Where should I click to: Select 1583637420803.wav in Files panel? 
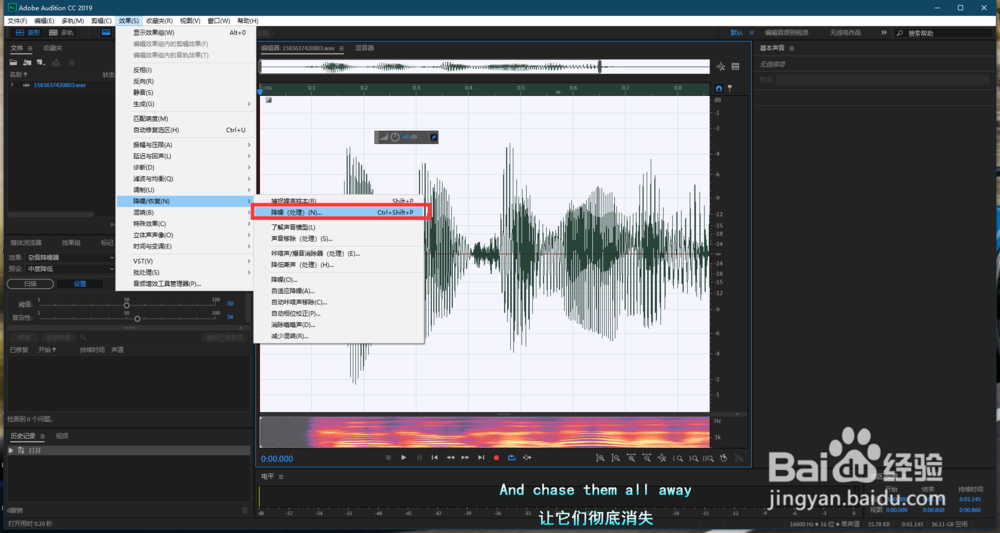59,85
